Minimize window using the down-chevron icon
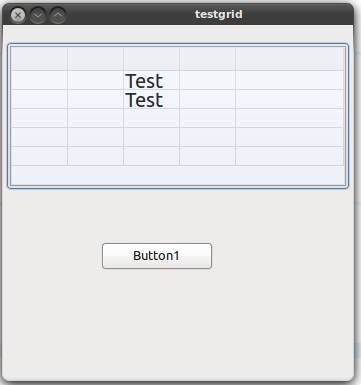 (x=38, y=15)
